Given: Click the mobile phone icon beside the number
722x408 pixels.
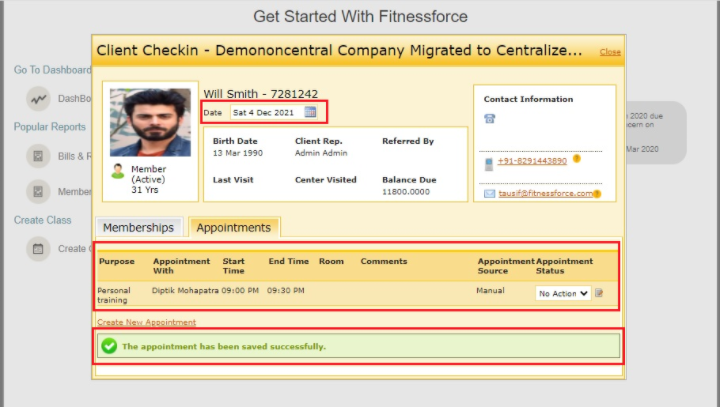Looking at the screenshot, I should pos(489,163).
